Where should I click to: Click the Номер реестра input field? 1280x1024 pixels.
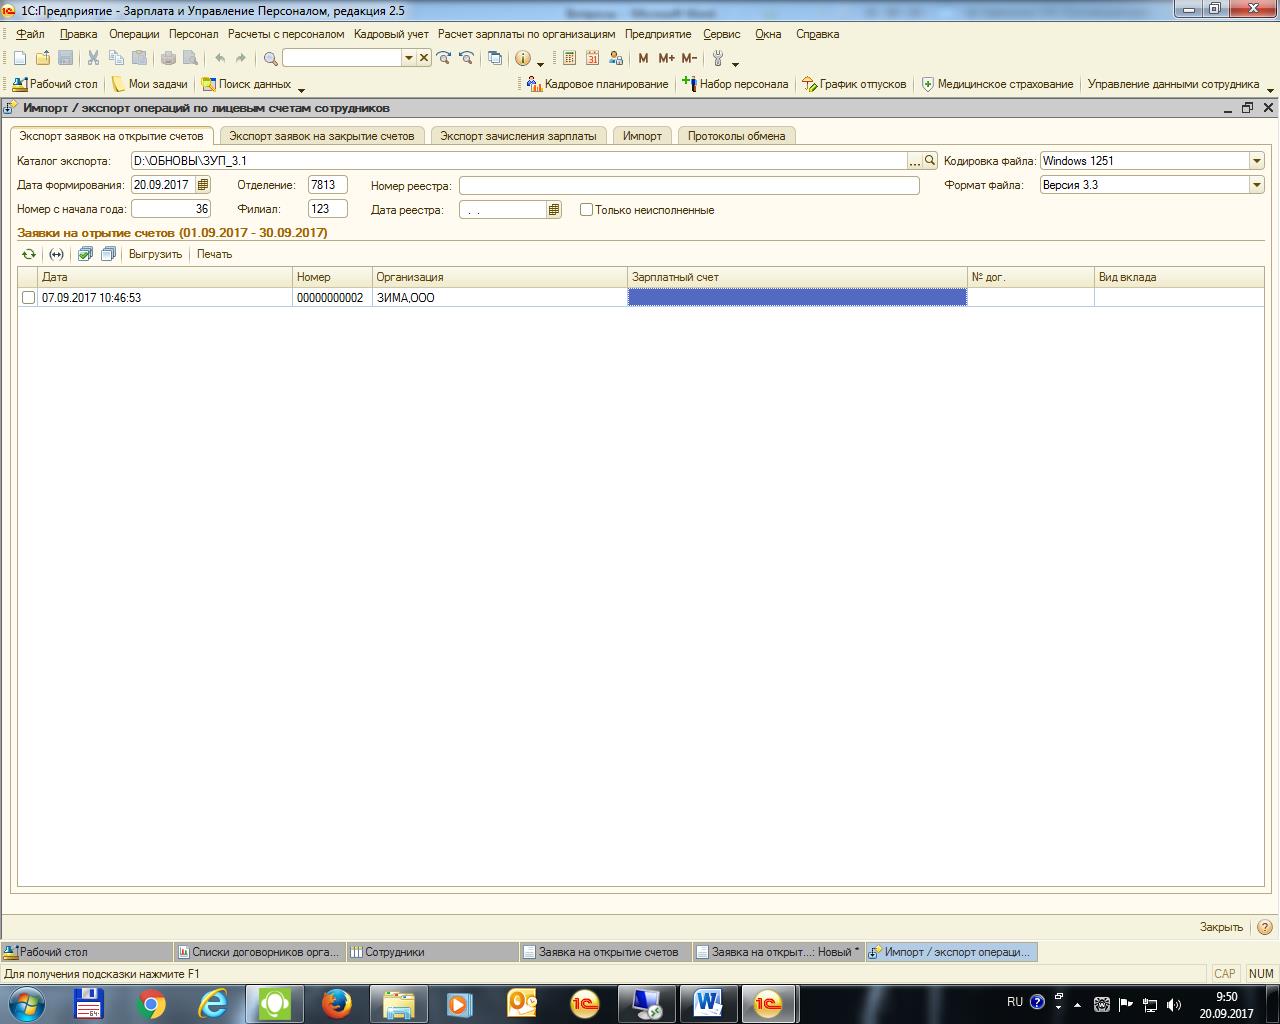click(689, 185)
